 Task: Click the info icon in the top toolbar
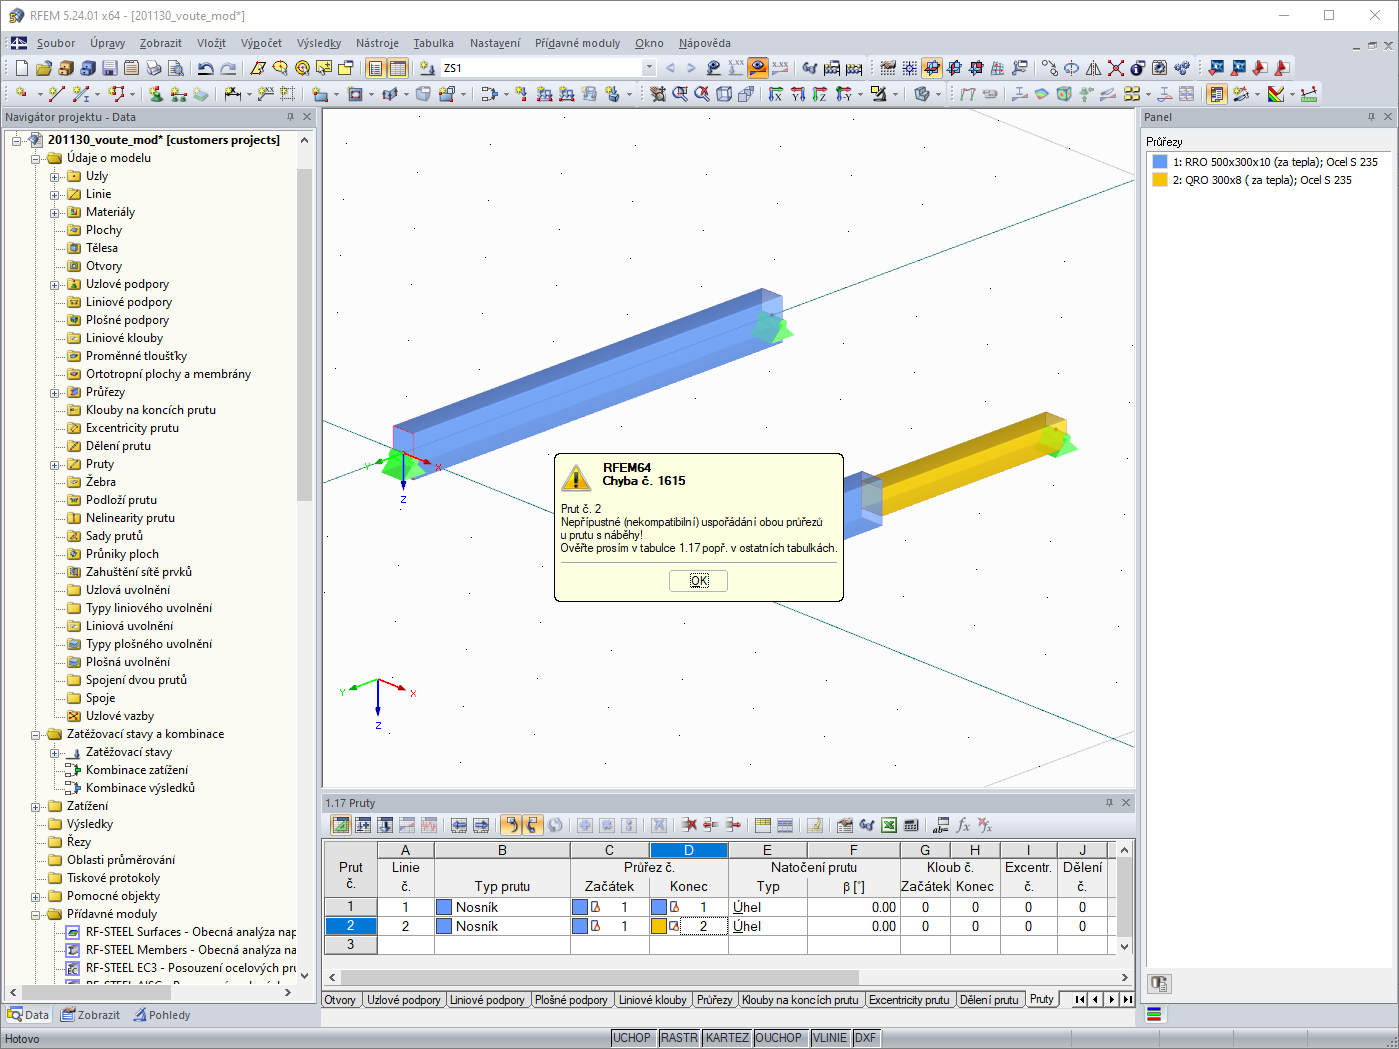[x=1138, y=68]
